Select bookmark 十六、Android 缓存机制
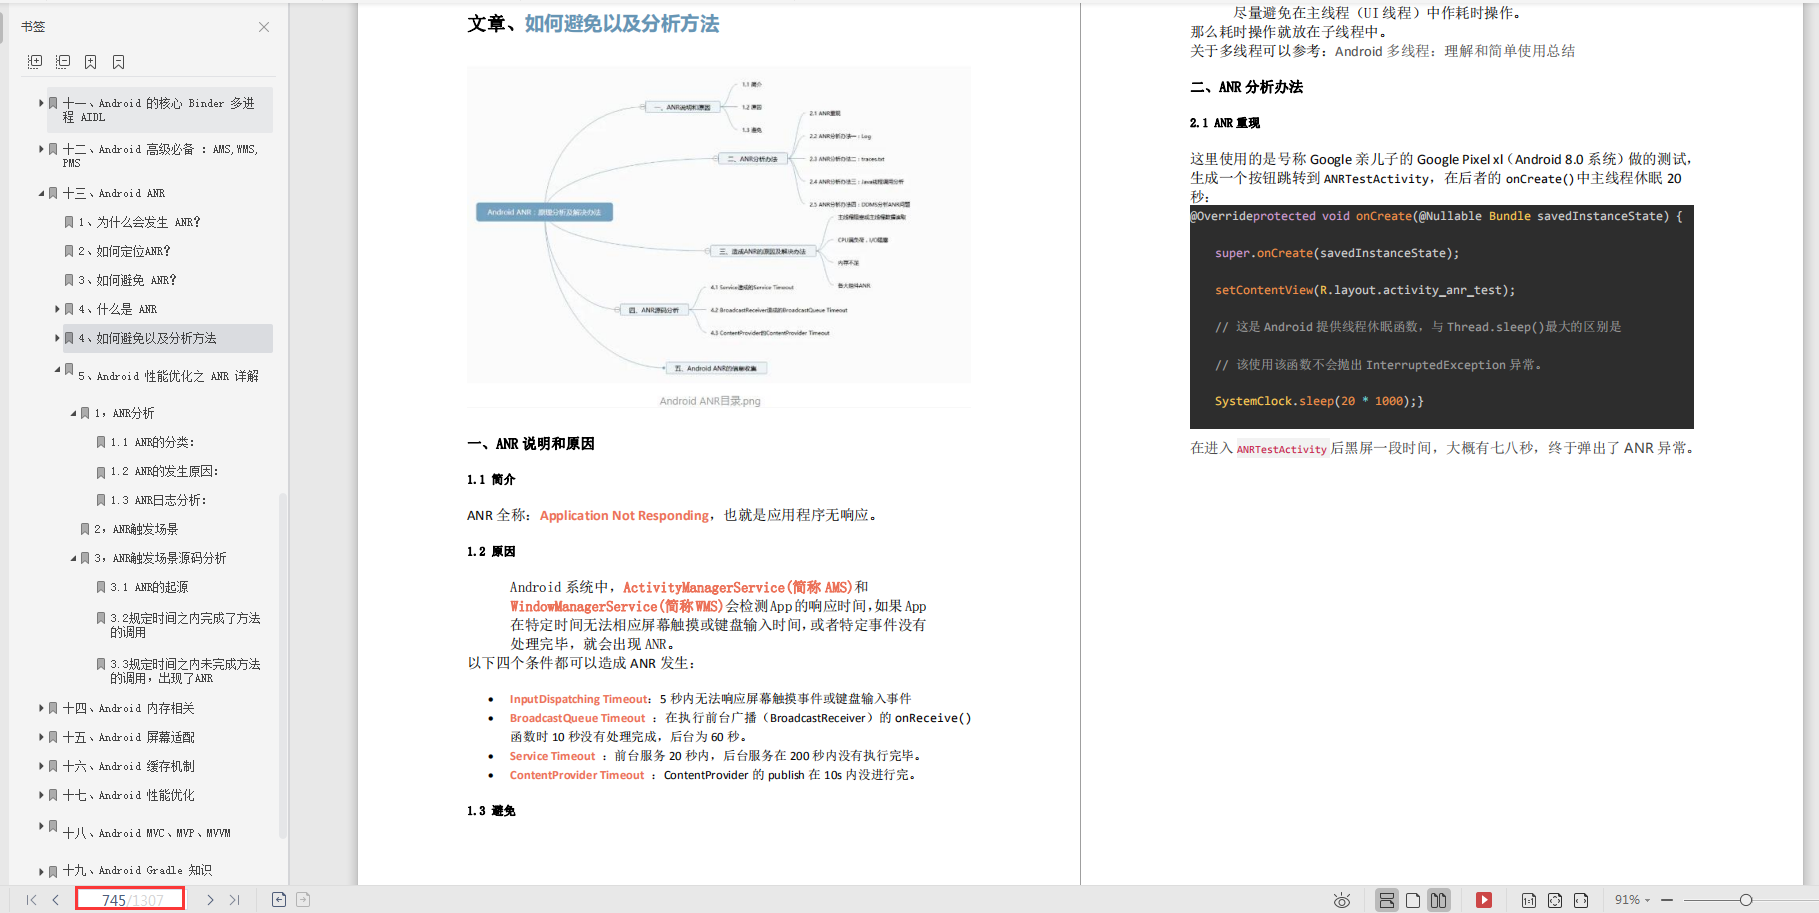This screenshot has height=913, width=1819. 128,766
